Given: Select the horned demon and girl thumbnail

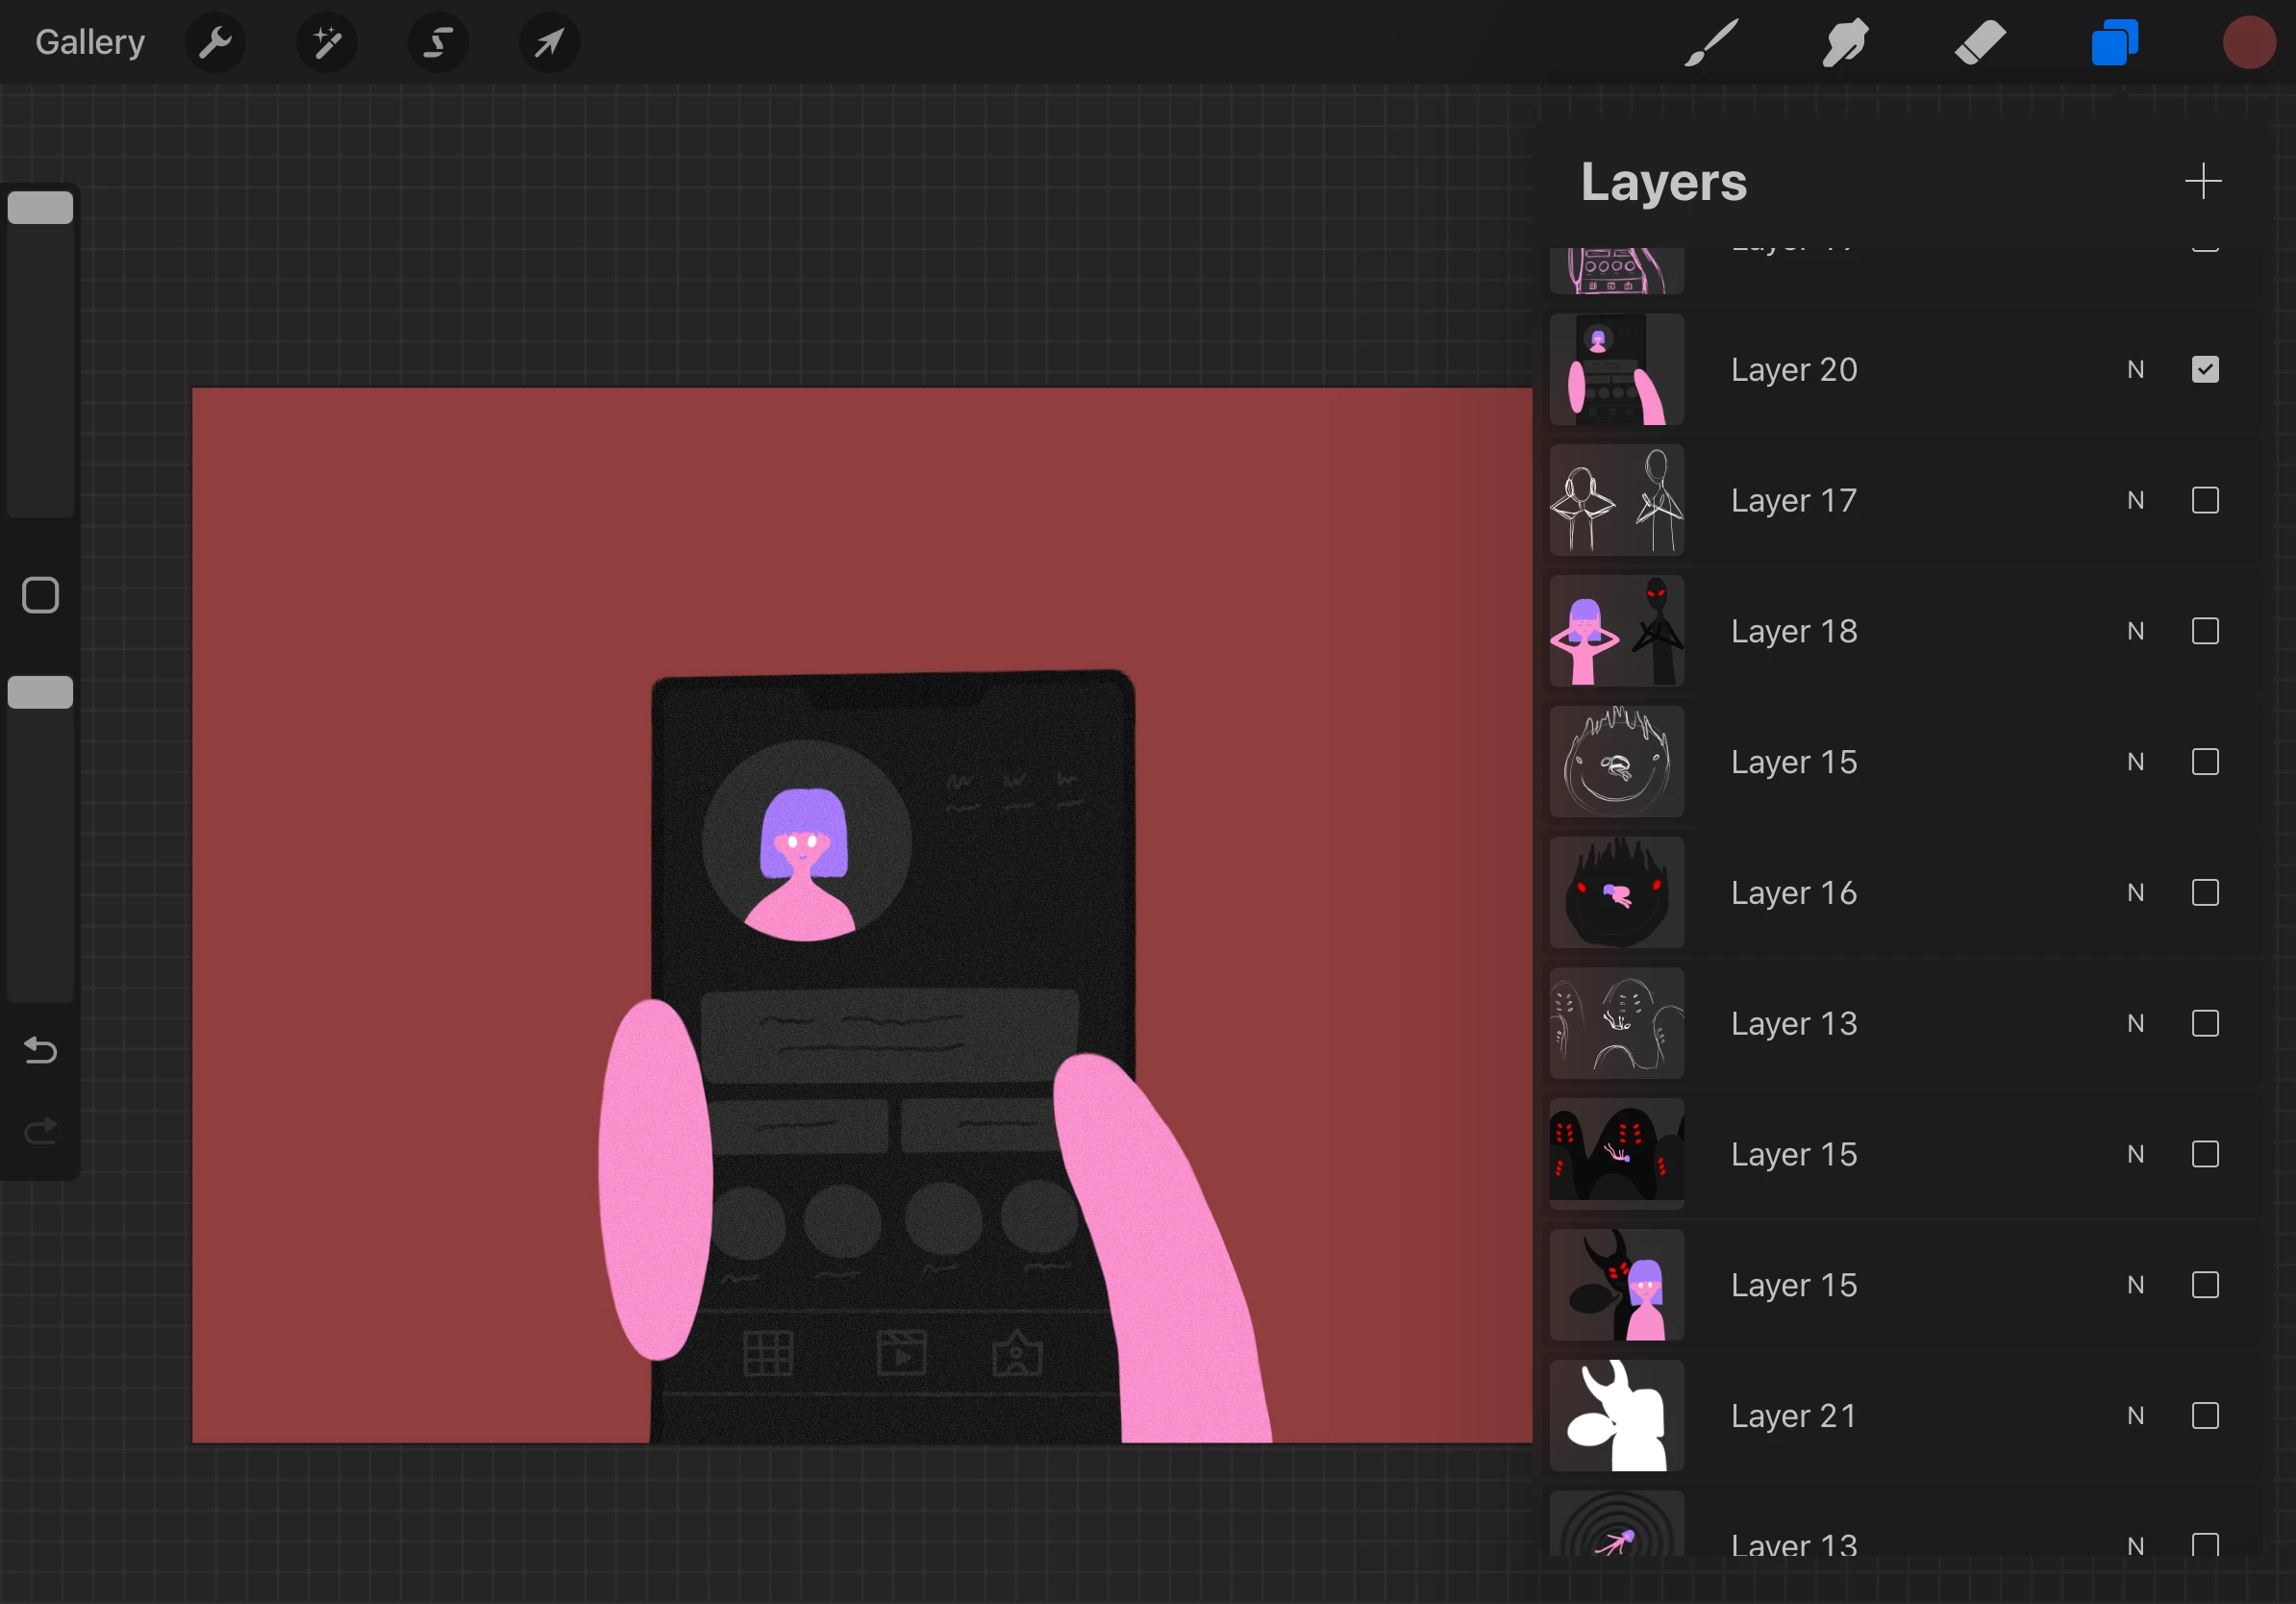Looking at the screenshot, I should click(1617, 1285).
